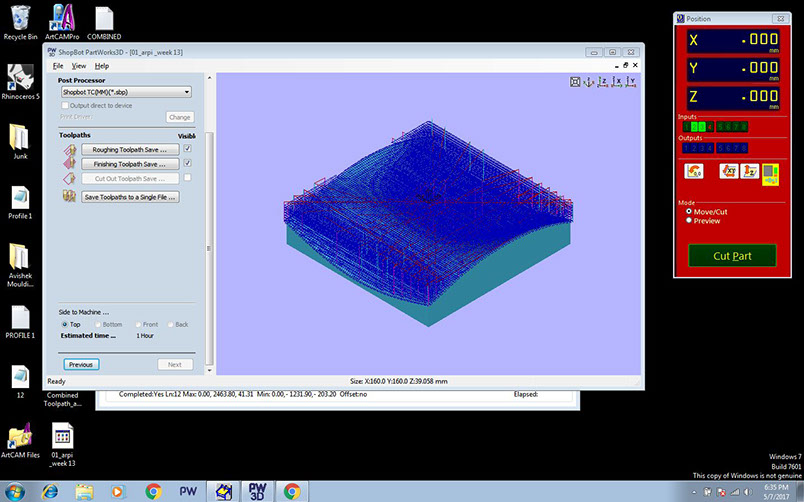Select the Front side to machine

(138, 325)
